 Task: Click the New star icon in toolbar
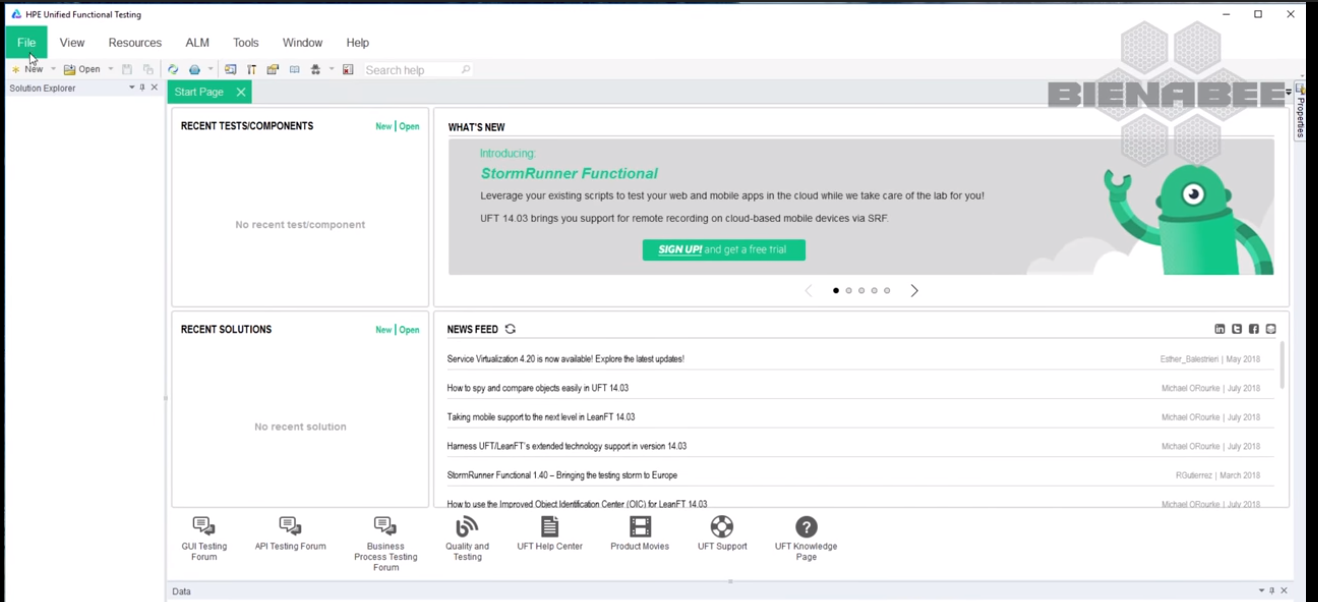click(15, 70)
